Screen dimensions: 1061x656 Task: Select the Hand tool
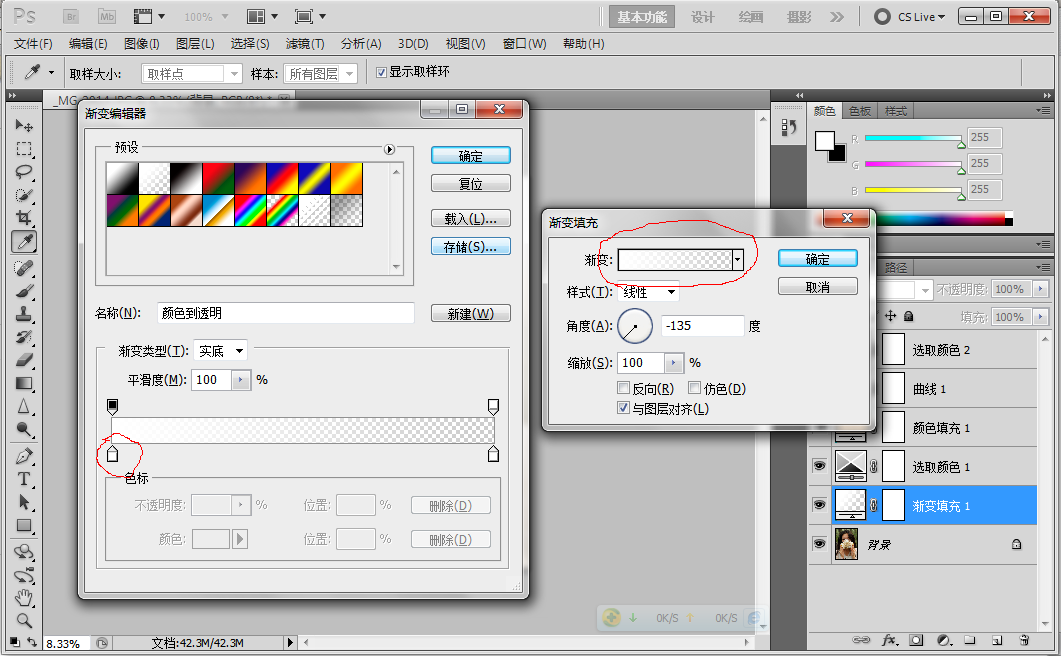(x=24, y=598)
